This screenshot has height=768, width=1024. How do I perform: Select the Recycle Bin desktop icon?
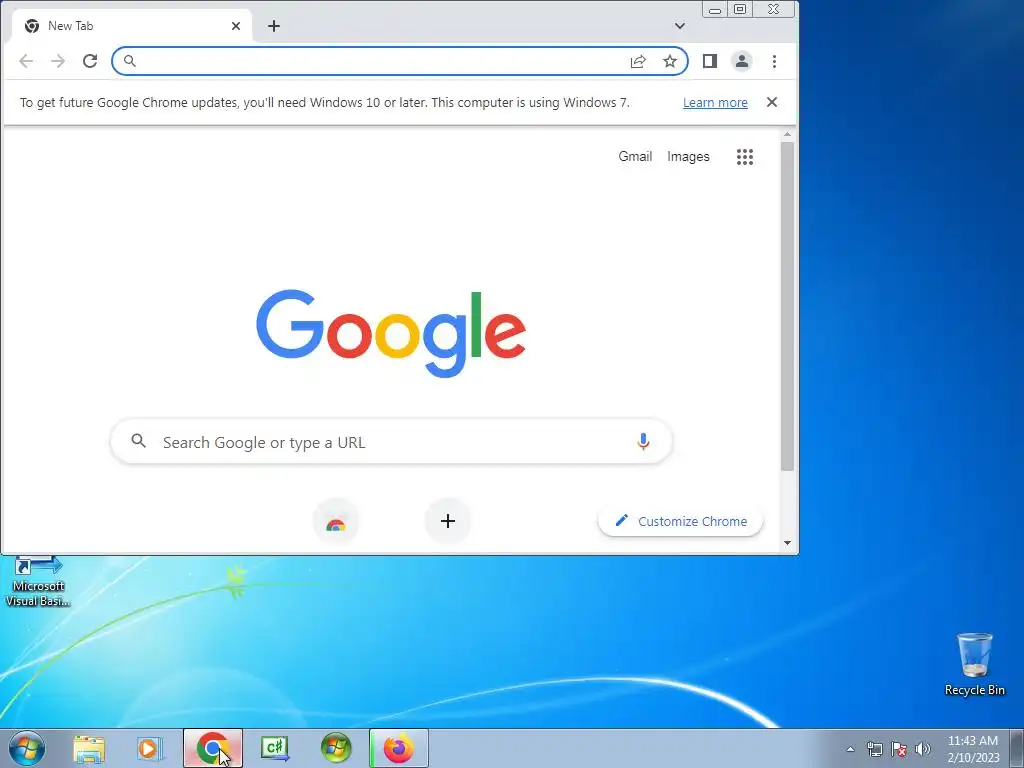(974, 665)
